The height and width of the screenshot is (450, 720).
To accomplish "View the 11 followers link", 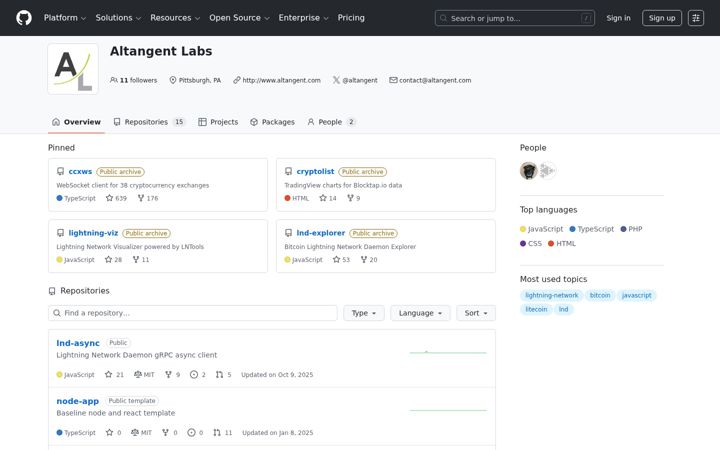I will tap(134, 80).
